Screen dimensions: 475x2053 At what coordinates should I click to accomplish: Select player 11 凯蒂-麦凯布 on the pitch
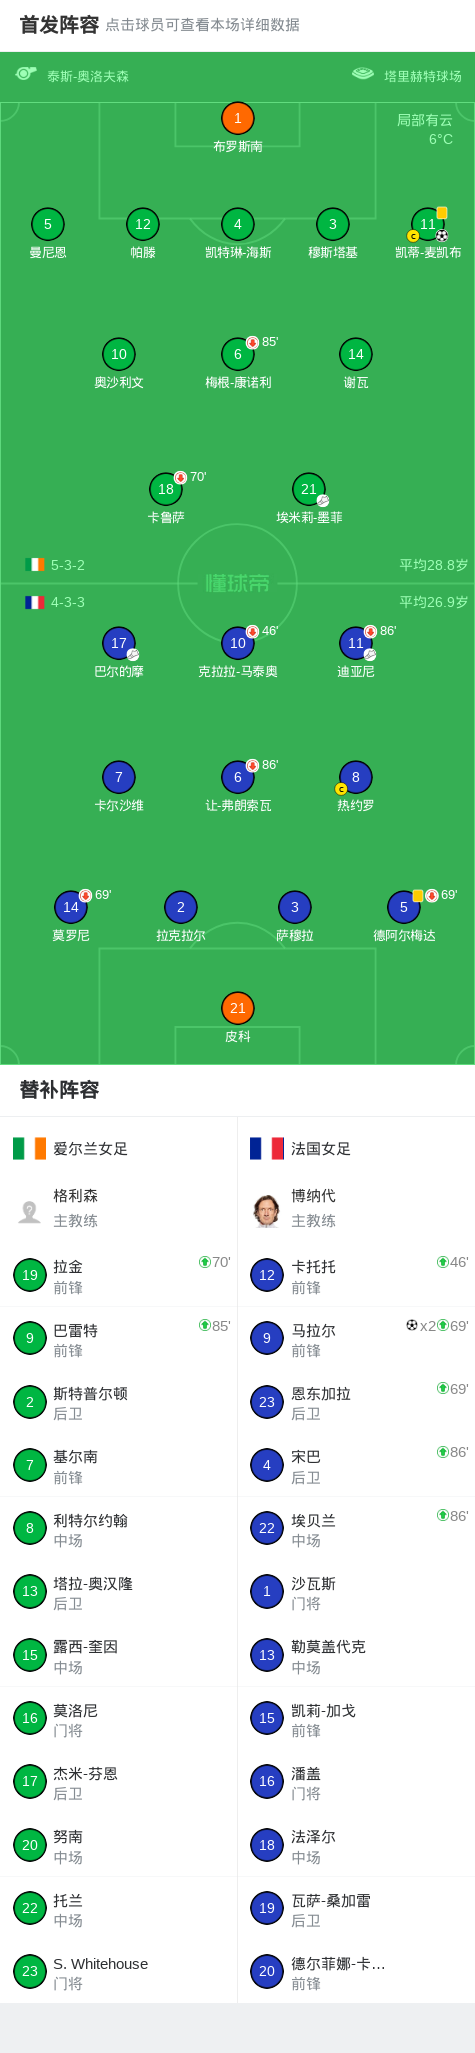point(428,224)
